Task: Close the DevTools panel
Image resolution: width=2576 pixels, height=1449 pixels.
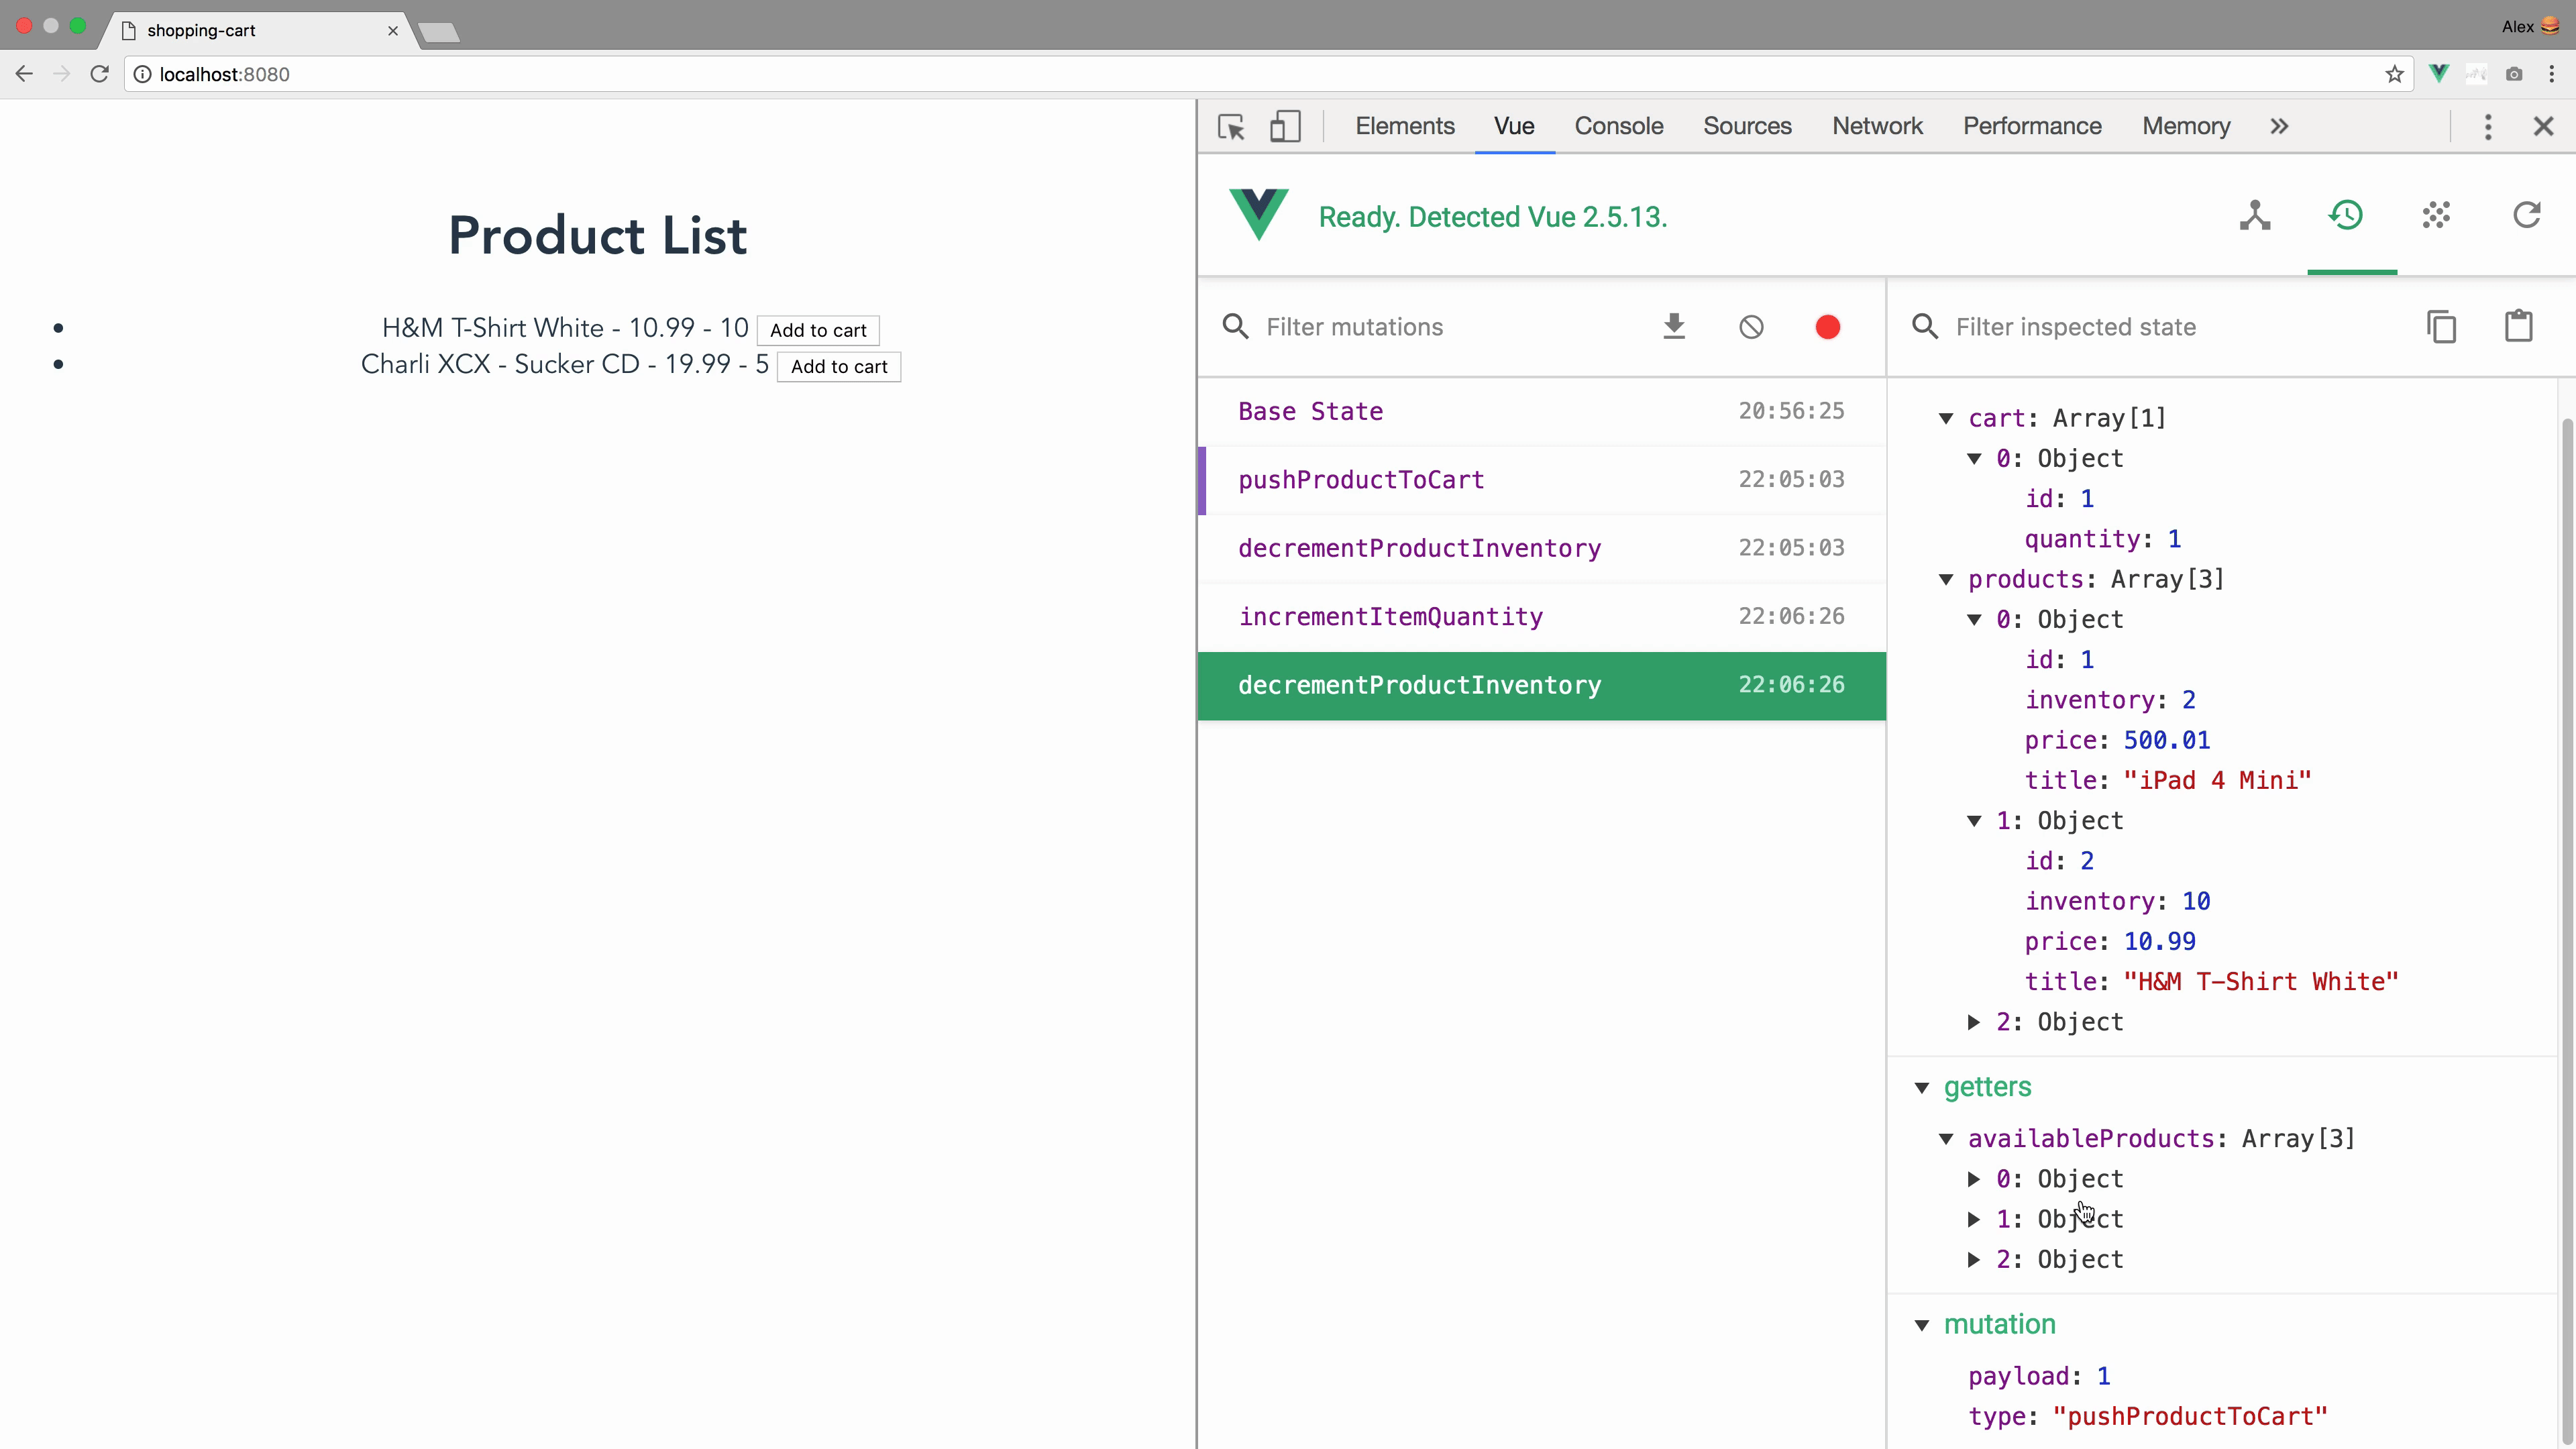Action: click(x=2544, y=127)
